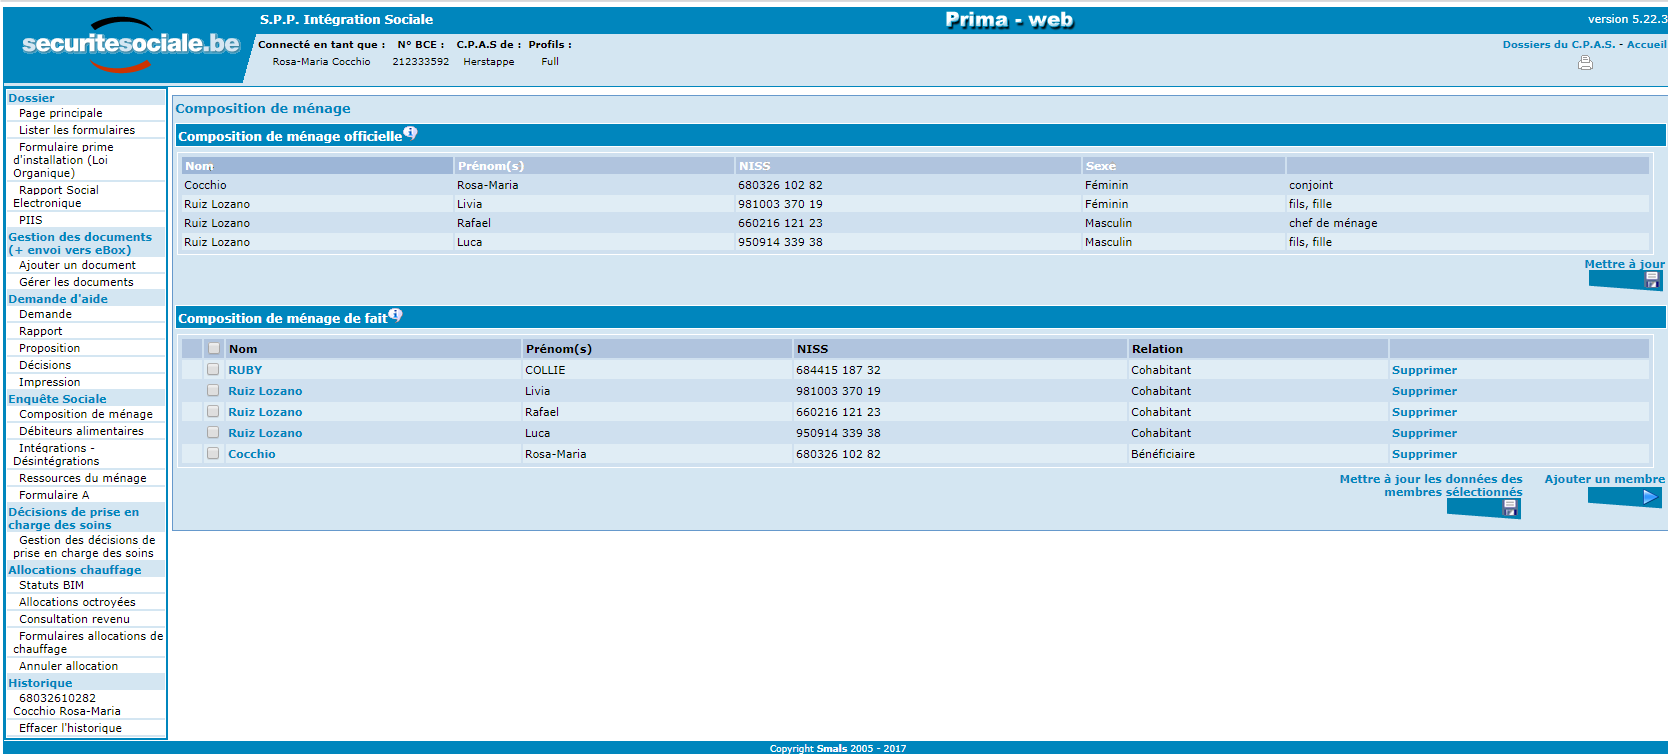Viewport: 1668px width, 754px height.
Task: Open the Cocchio member link
Action: click(252, 454)
